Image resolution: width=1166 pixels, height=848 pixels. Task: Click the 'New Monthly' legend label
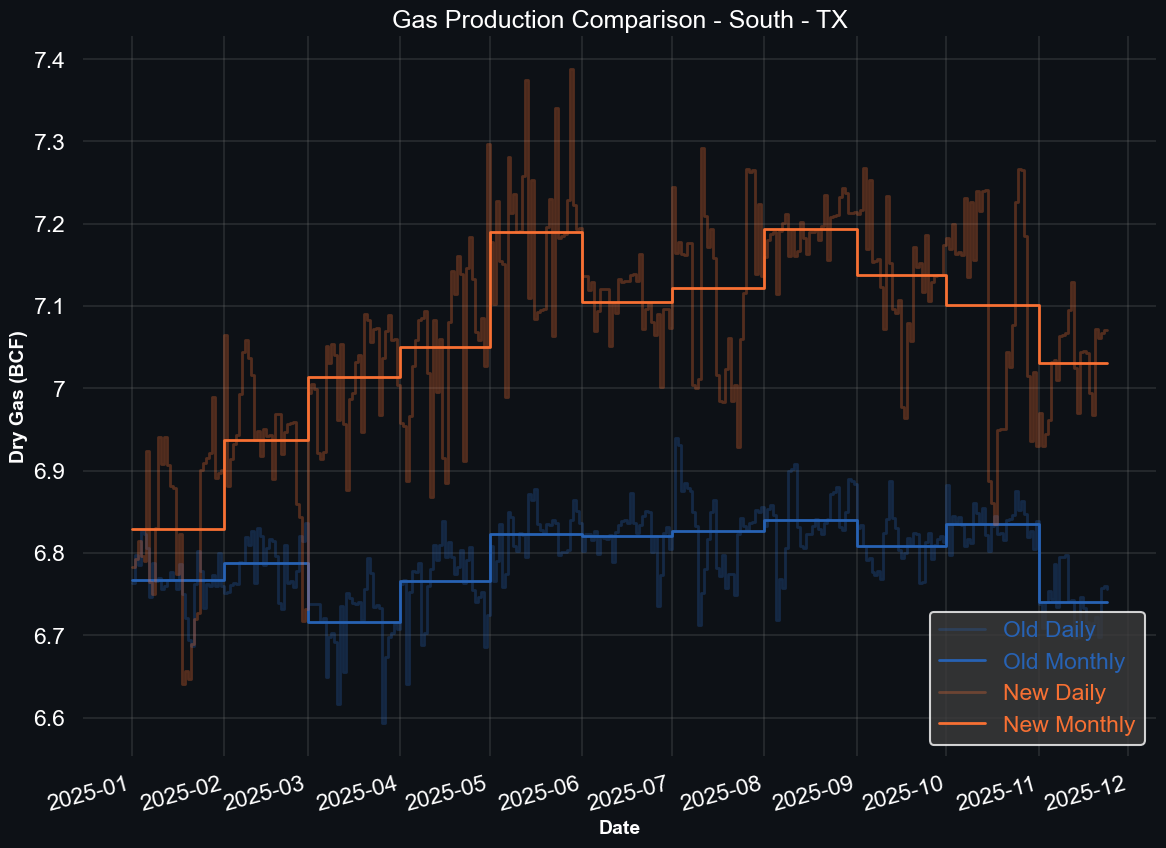coord(1069,724)
